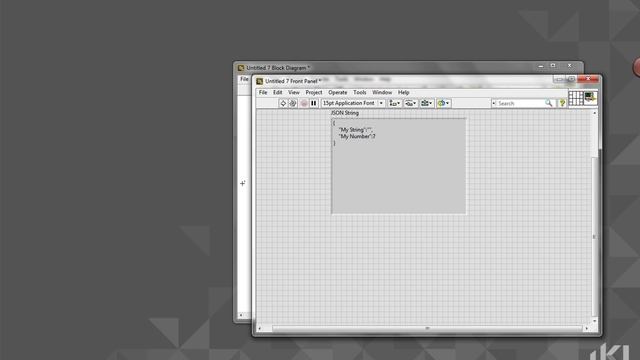The width and height of the screenshot is (640, 360).
Task: Click the scroll up arrow on Front Panel
Action: pos(594,113)
